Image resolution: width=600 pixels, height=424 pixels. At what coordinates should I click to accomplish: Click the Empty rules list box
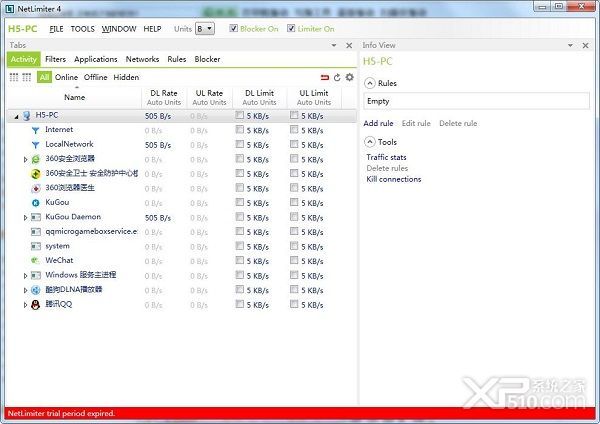click(476, 101)
